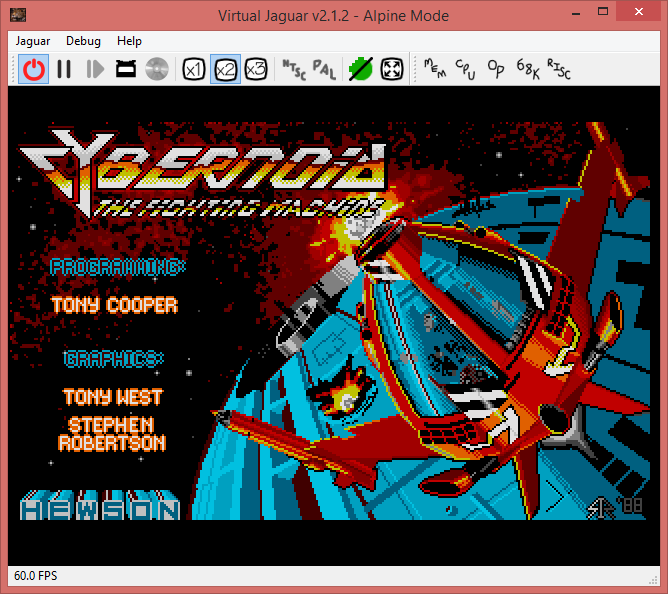
Task: Open the cartridge insert icon
Action: coord(126,69)
